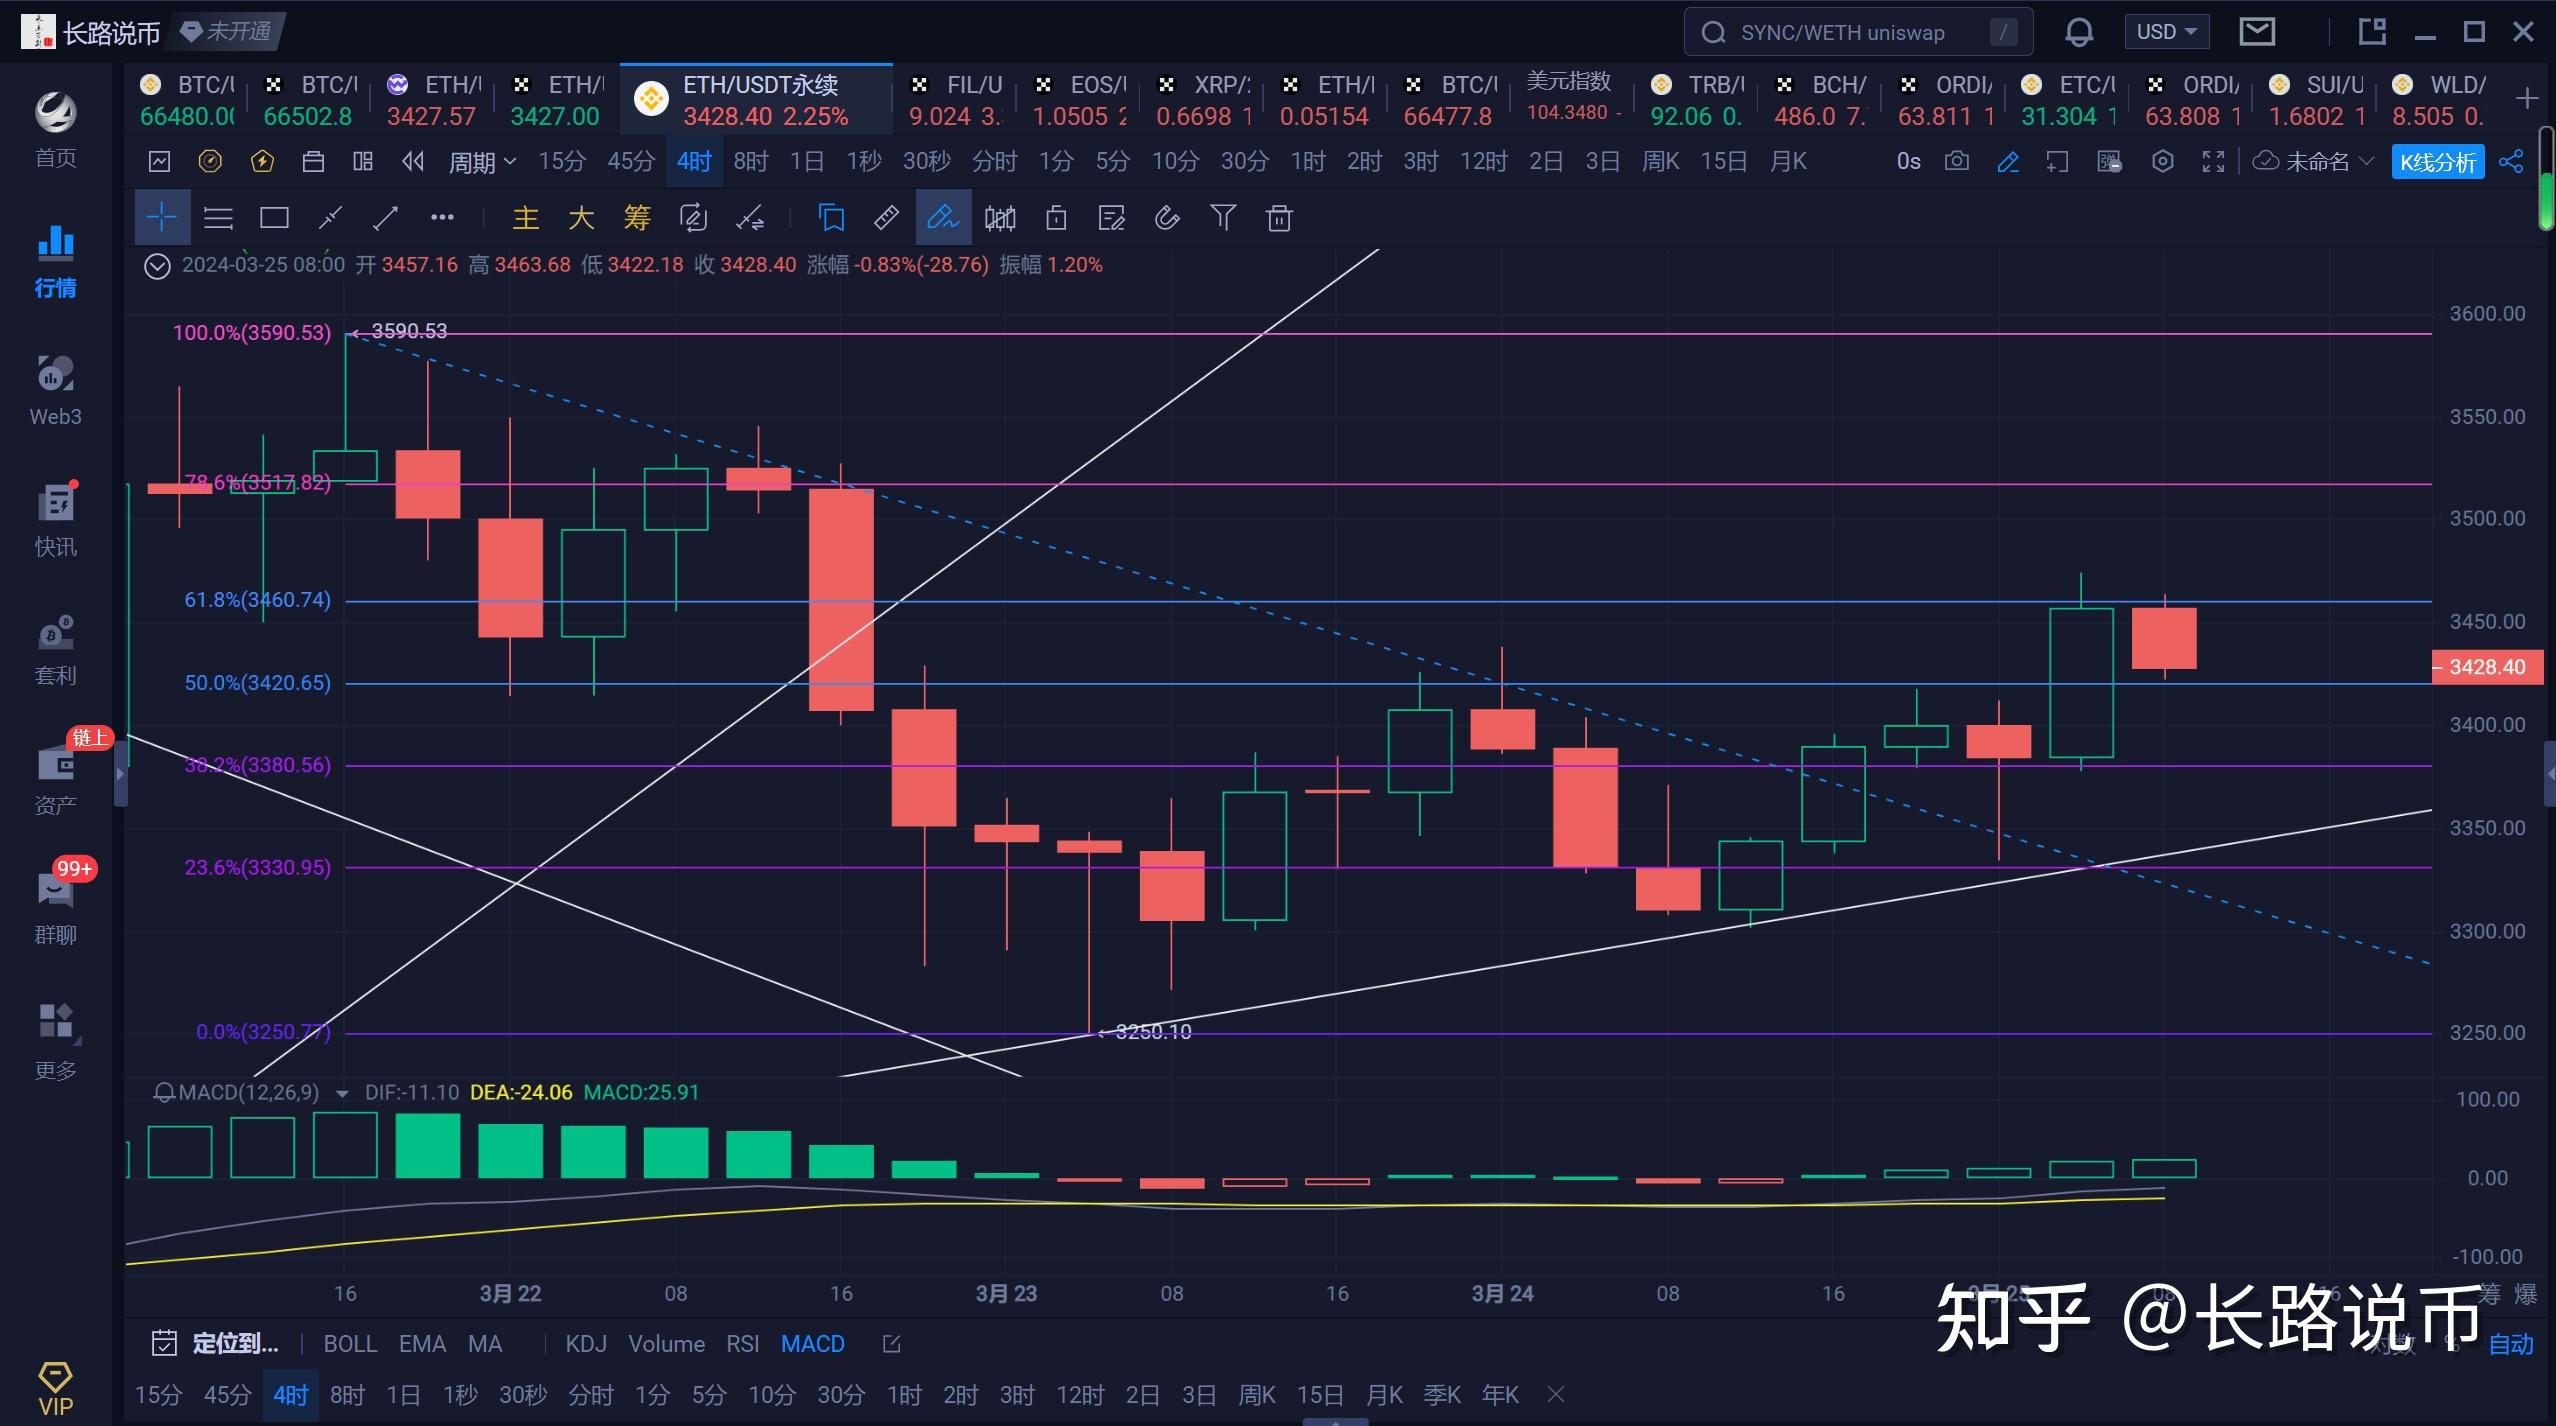Click the magnet snap tool icon
The image size is (2556, 1426).
(x=1167, y=217)
